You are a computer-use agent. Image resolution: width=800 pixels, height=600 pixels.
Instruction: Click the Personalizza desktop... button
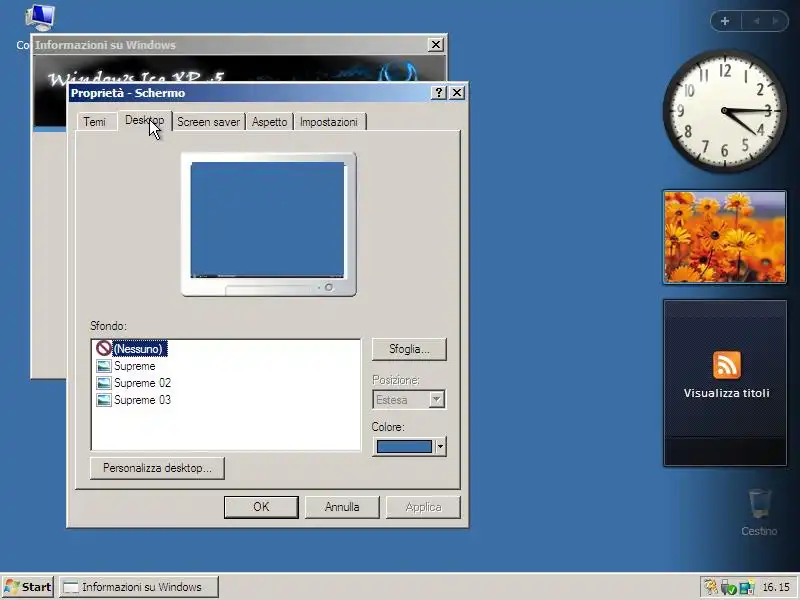tap(157, 468)
